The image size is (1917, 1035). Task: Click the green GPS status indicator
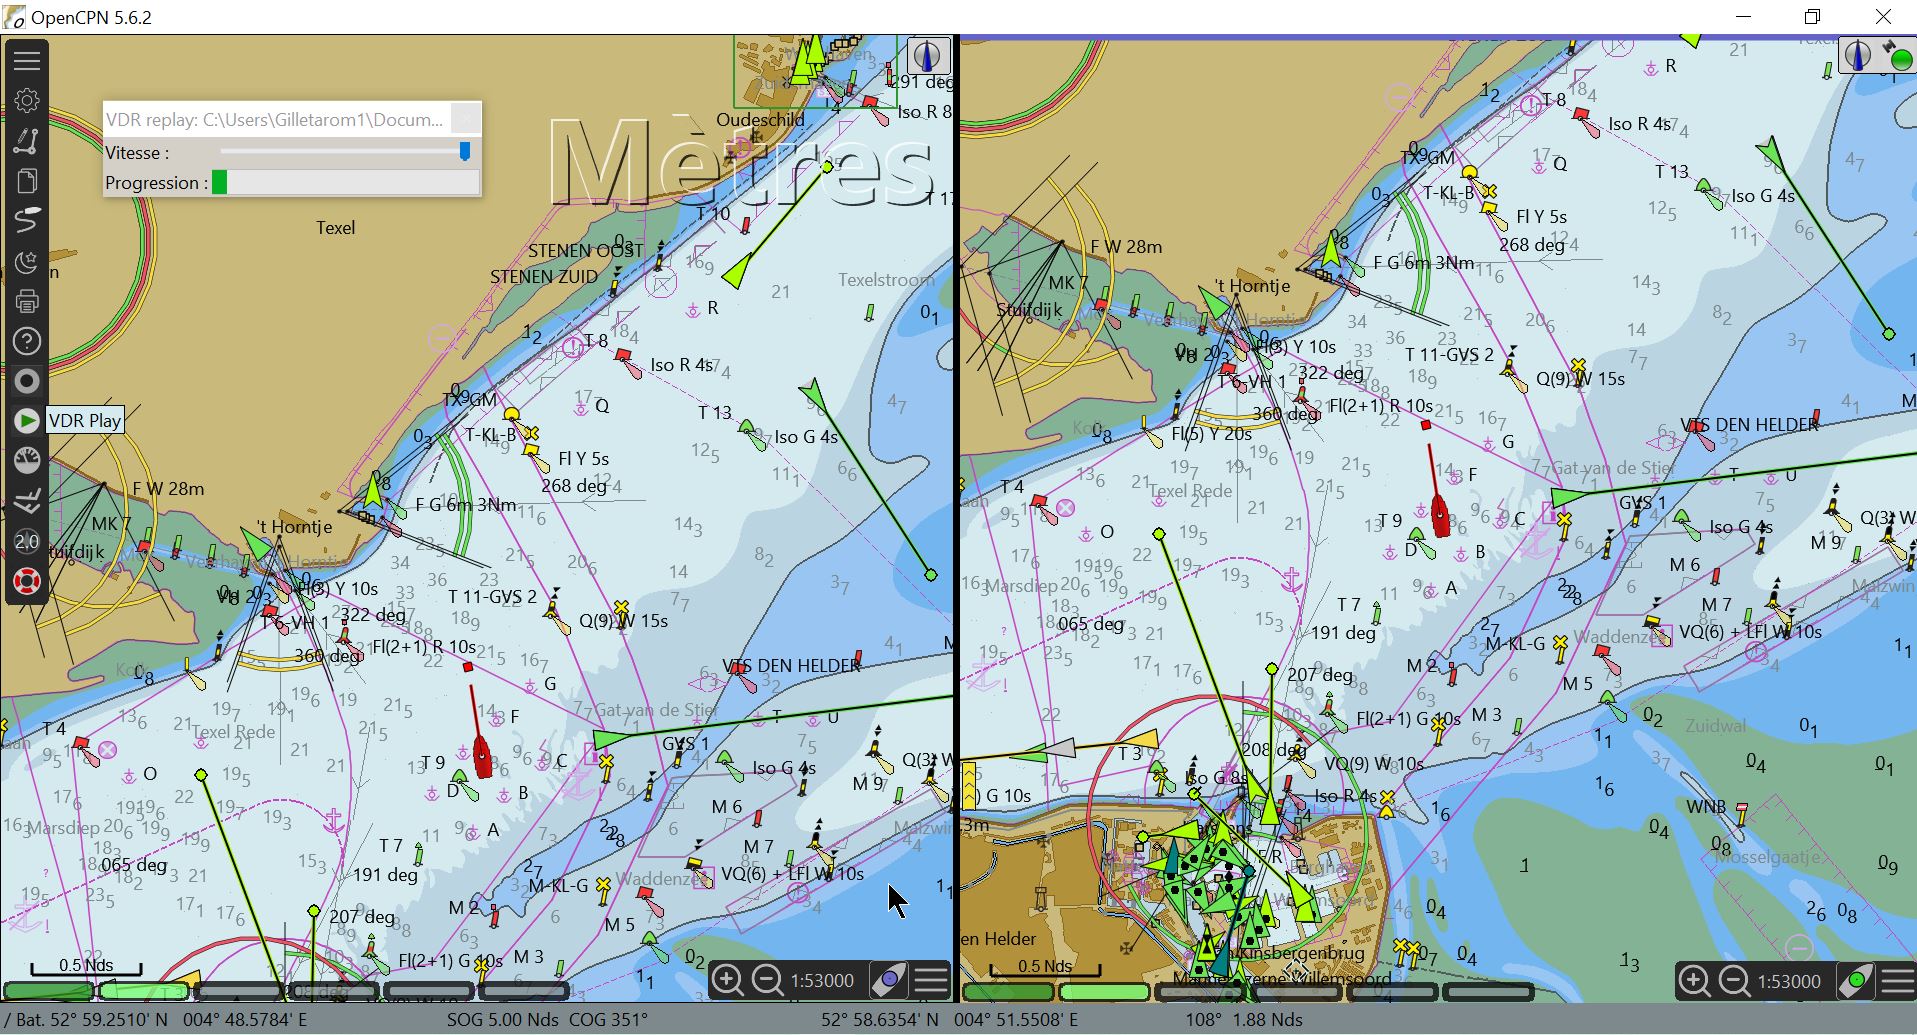click(x=1900, y=59)
